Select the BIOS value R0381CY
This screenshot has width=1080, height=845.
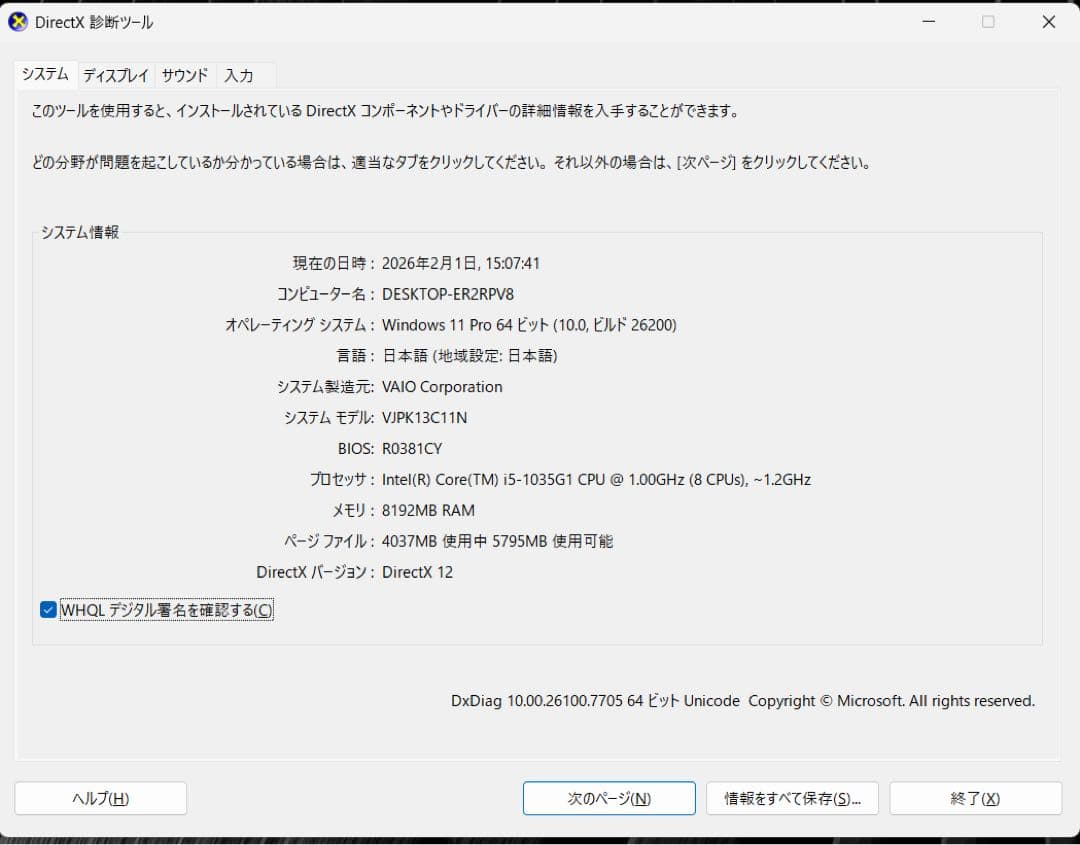[413, 448]
